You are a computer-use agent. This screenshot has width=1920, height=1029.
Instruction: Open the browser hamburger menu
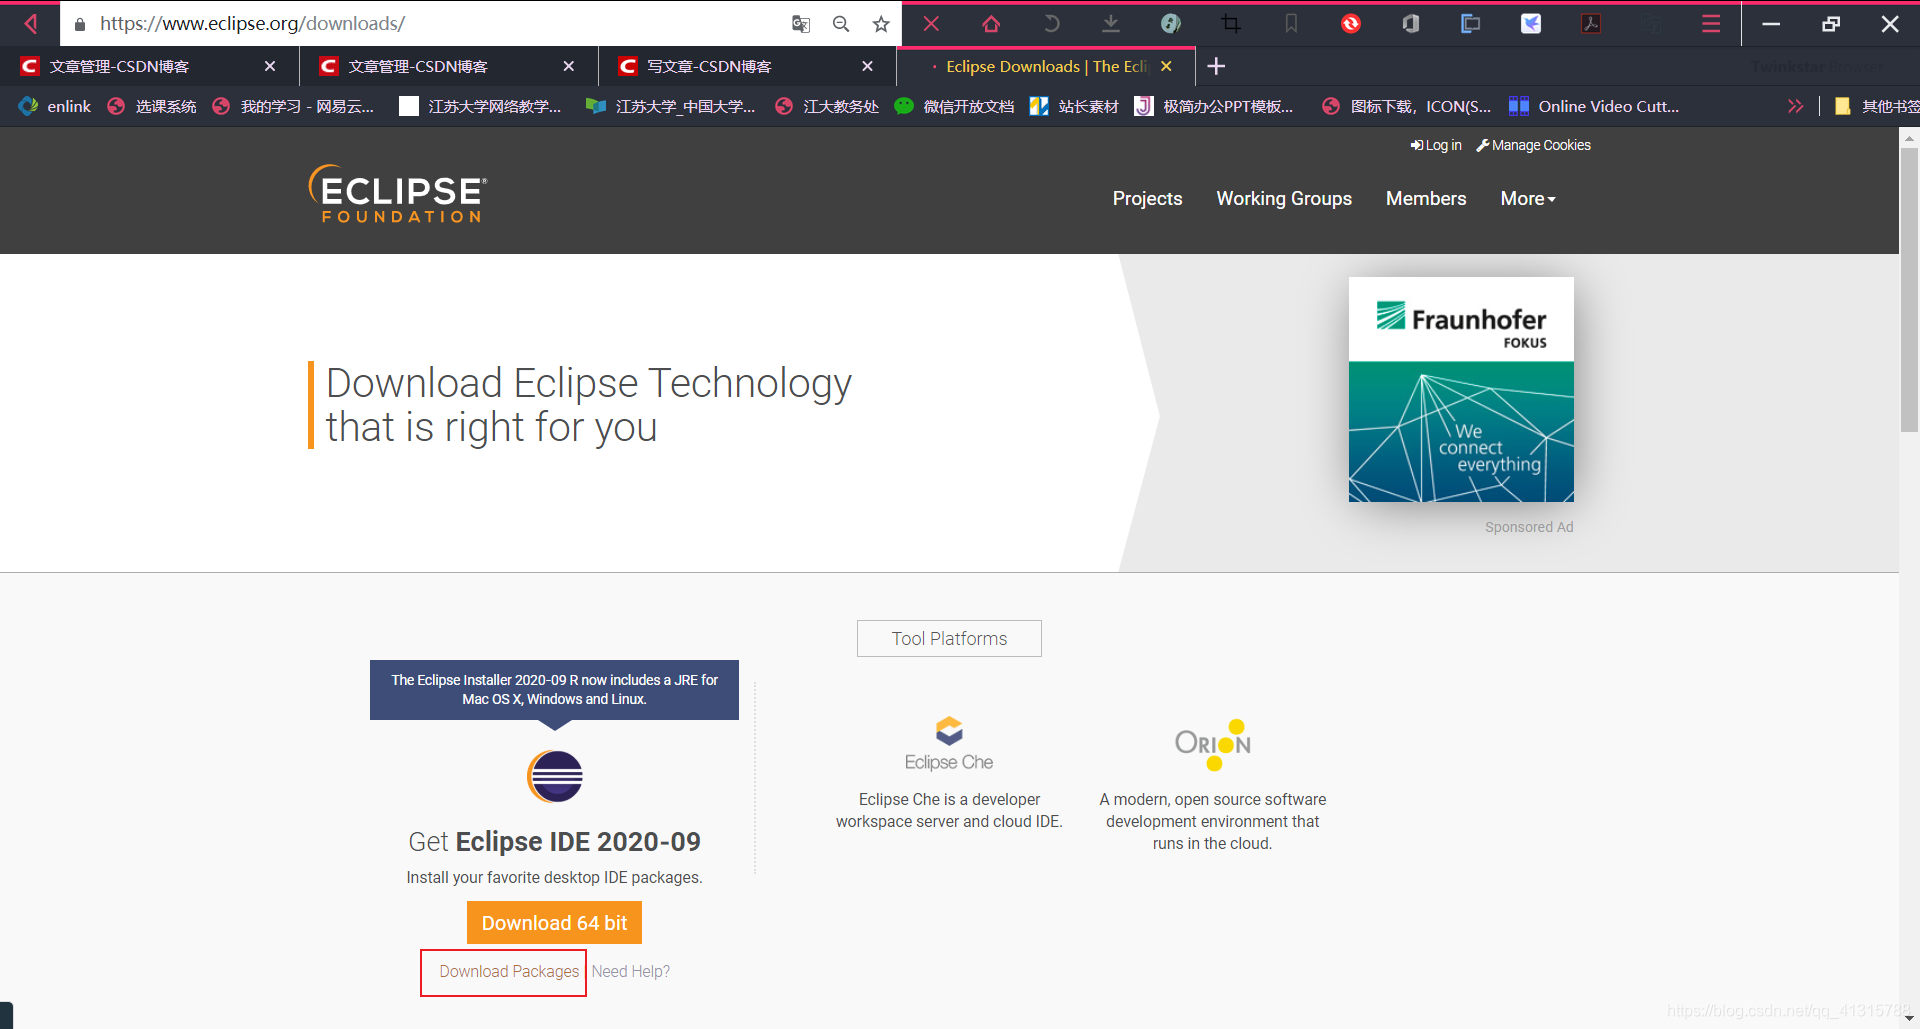pyautogui.click(x=1711, y=23)
